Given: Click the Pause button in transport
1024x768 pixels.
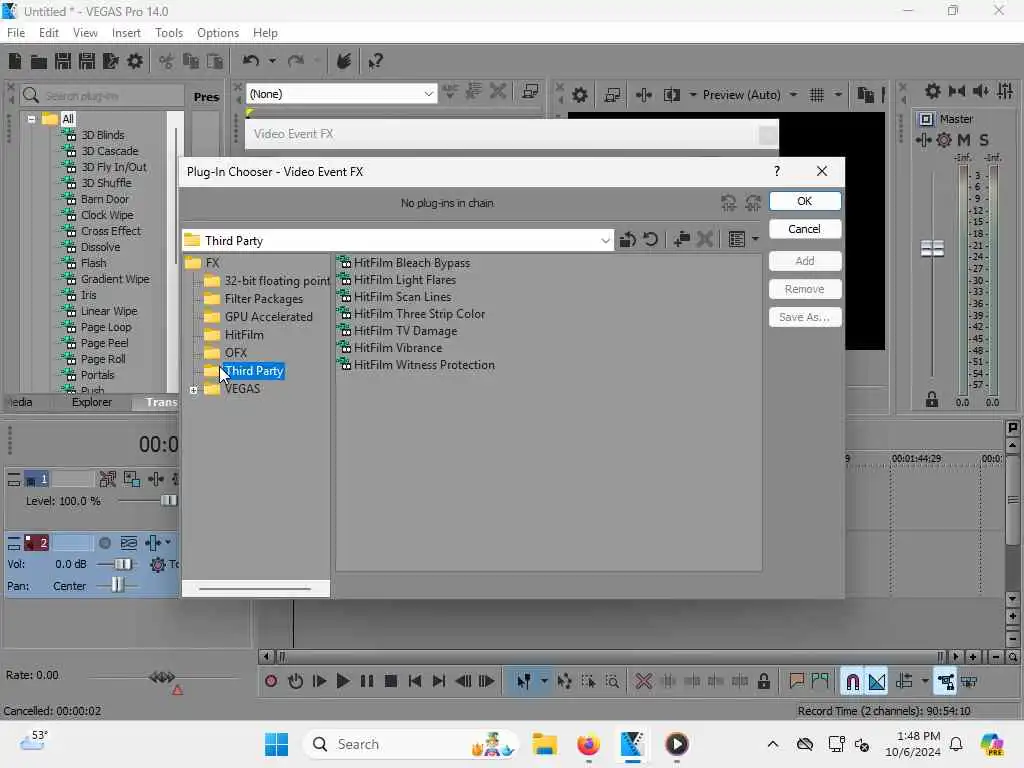Looking at the screenshot, I should tap(367, 681).
